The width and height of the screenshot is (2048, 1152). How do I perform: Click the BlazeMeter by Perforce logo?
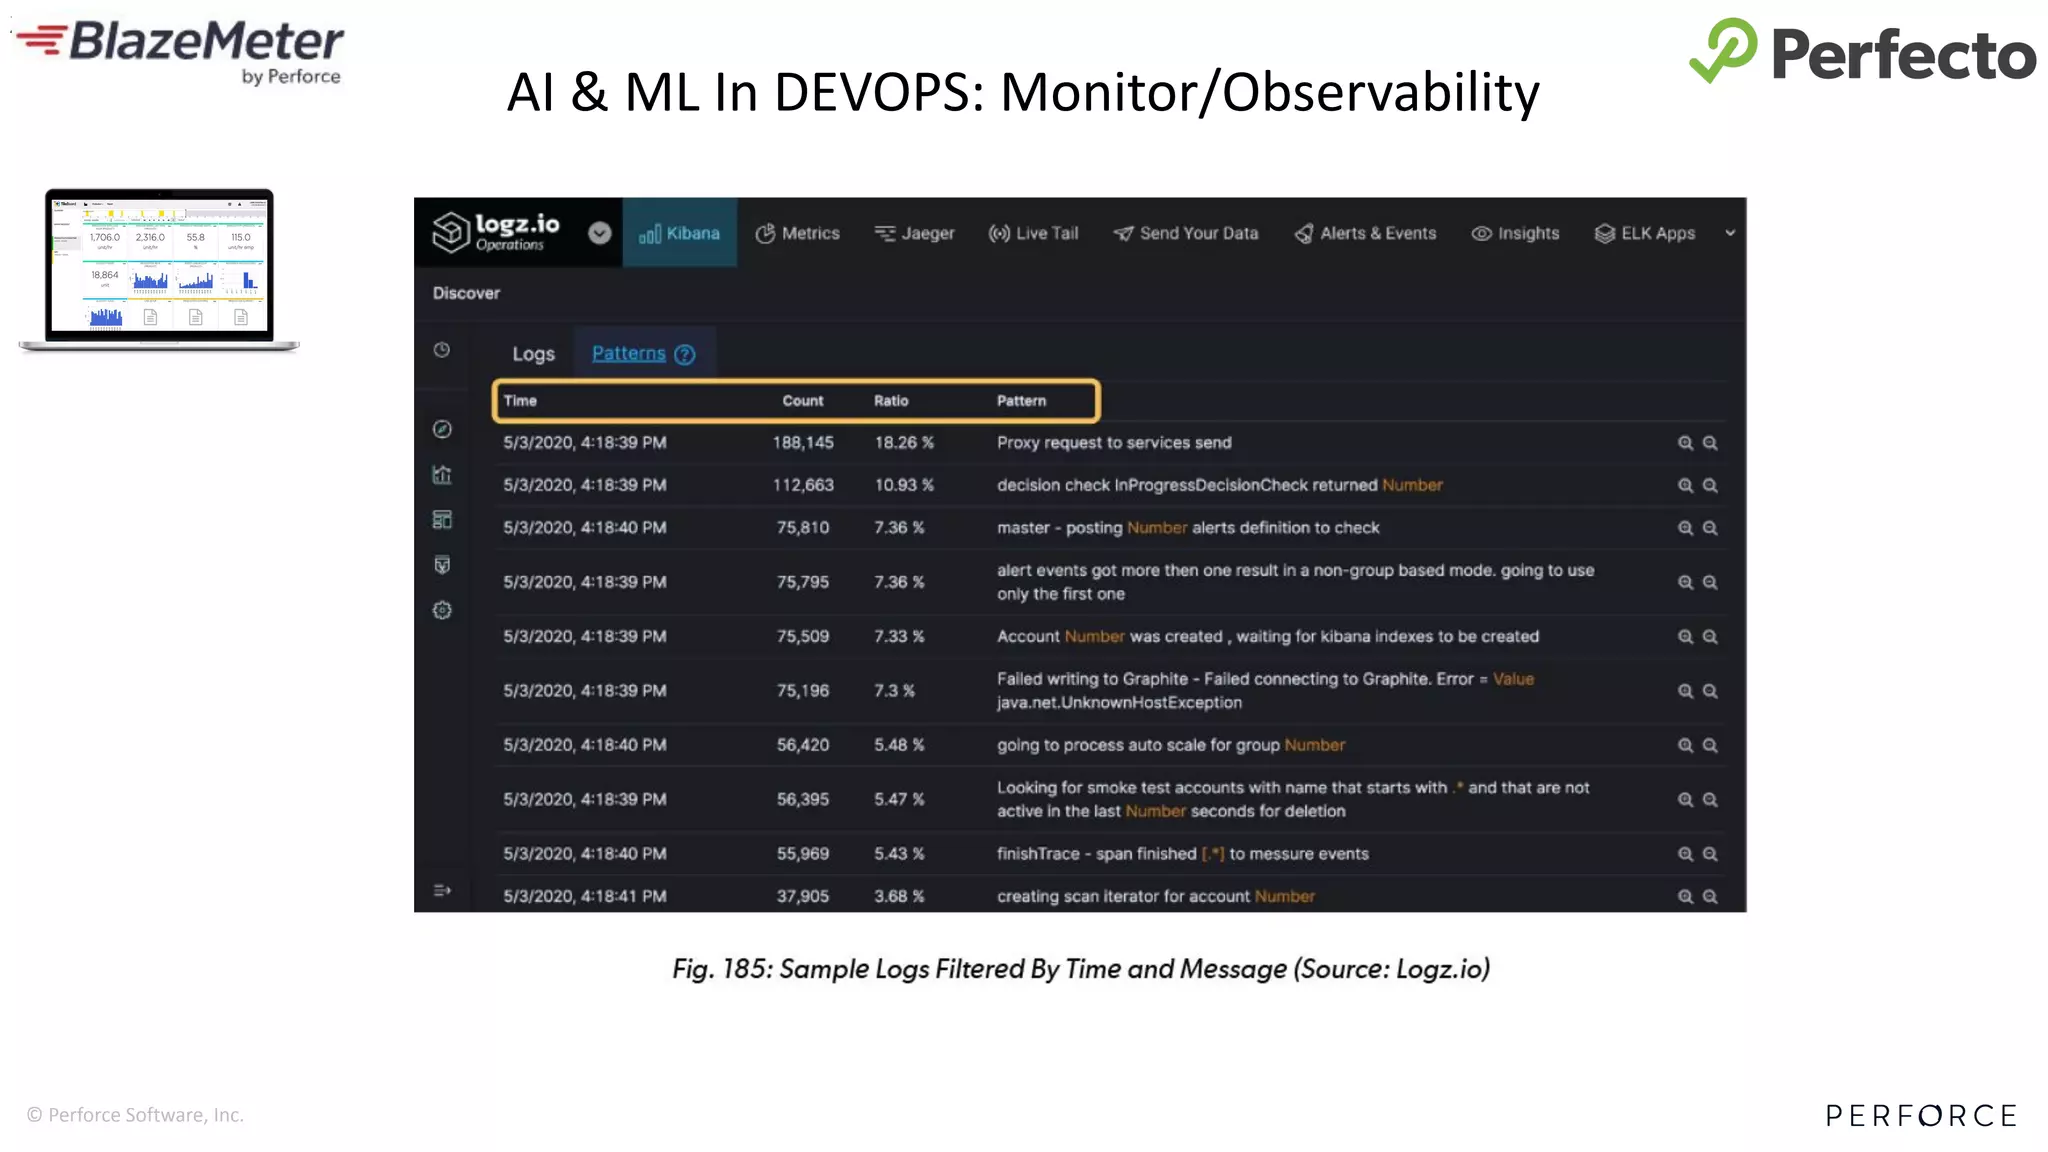(180, 52)
